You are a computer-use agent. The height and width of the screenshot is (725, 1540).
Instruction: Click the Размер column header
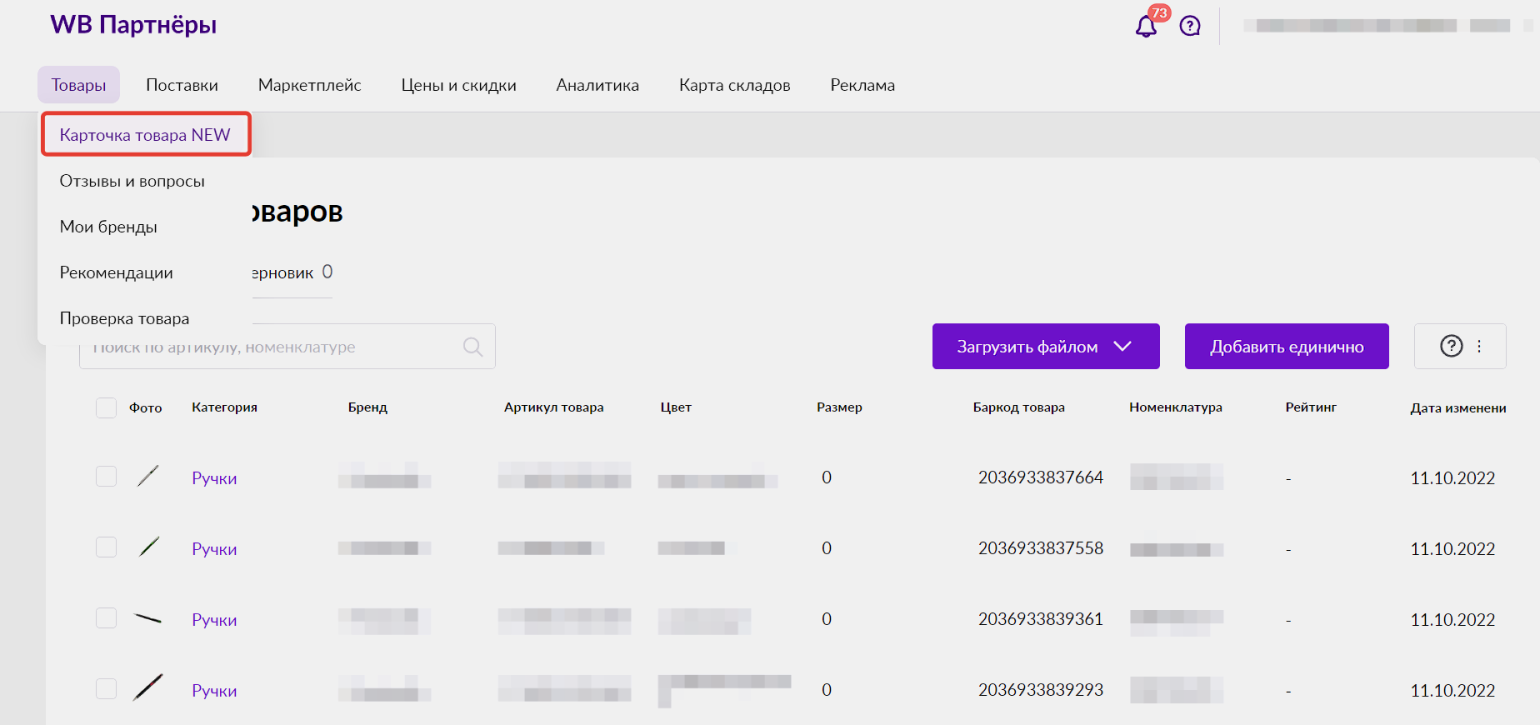click(839, 407)
